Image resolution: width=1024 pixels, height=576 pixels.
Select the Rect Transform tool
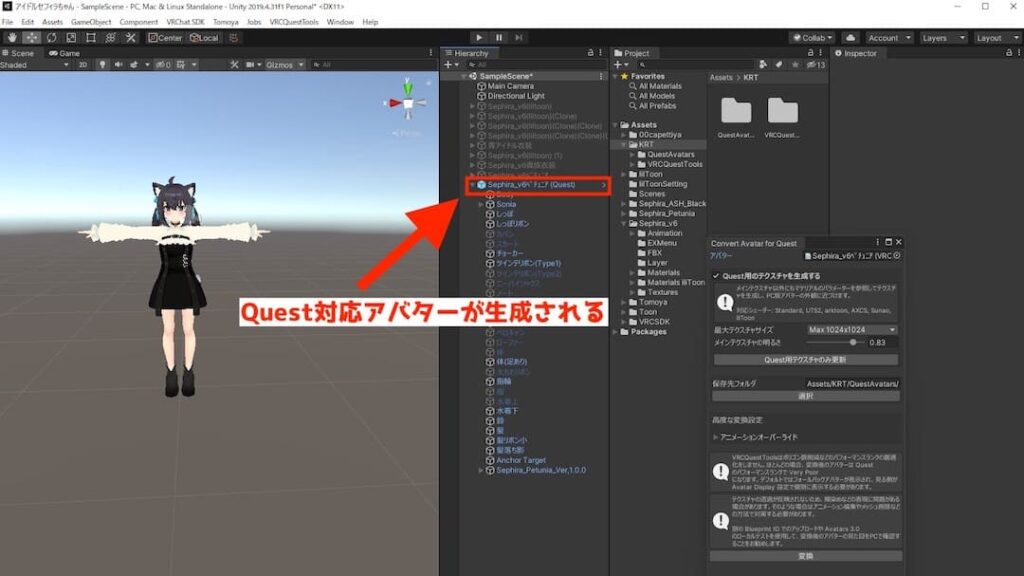[91, 38]
